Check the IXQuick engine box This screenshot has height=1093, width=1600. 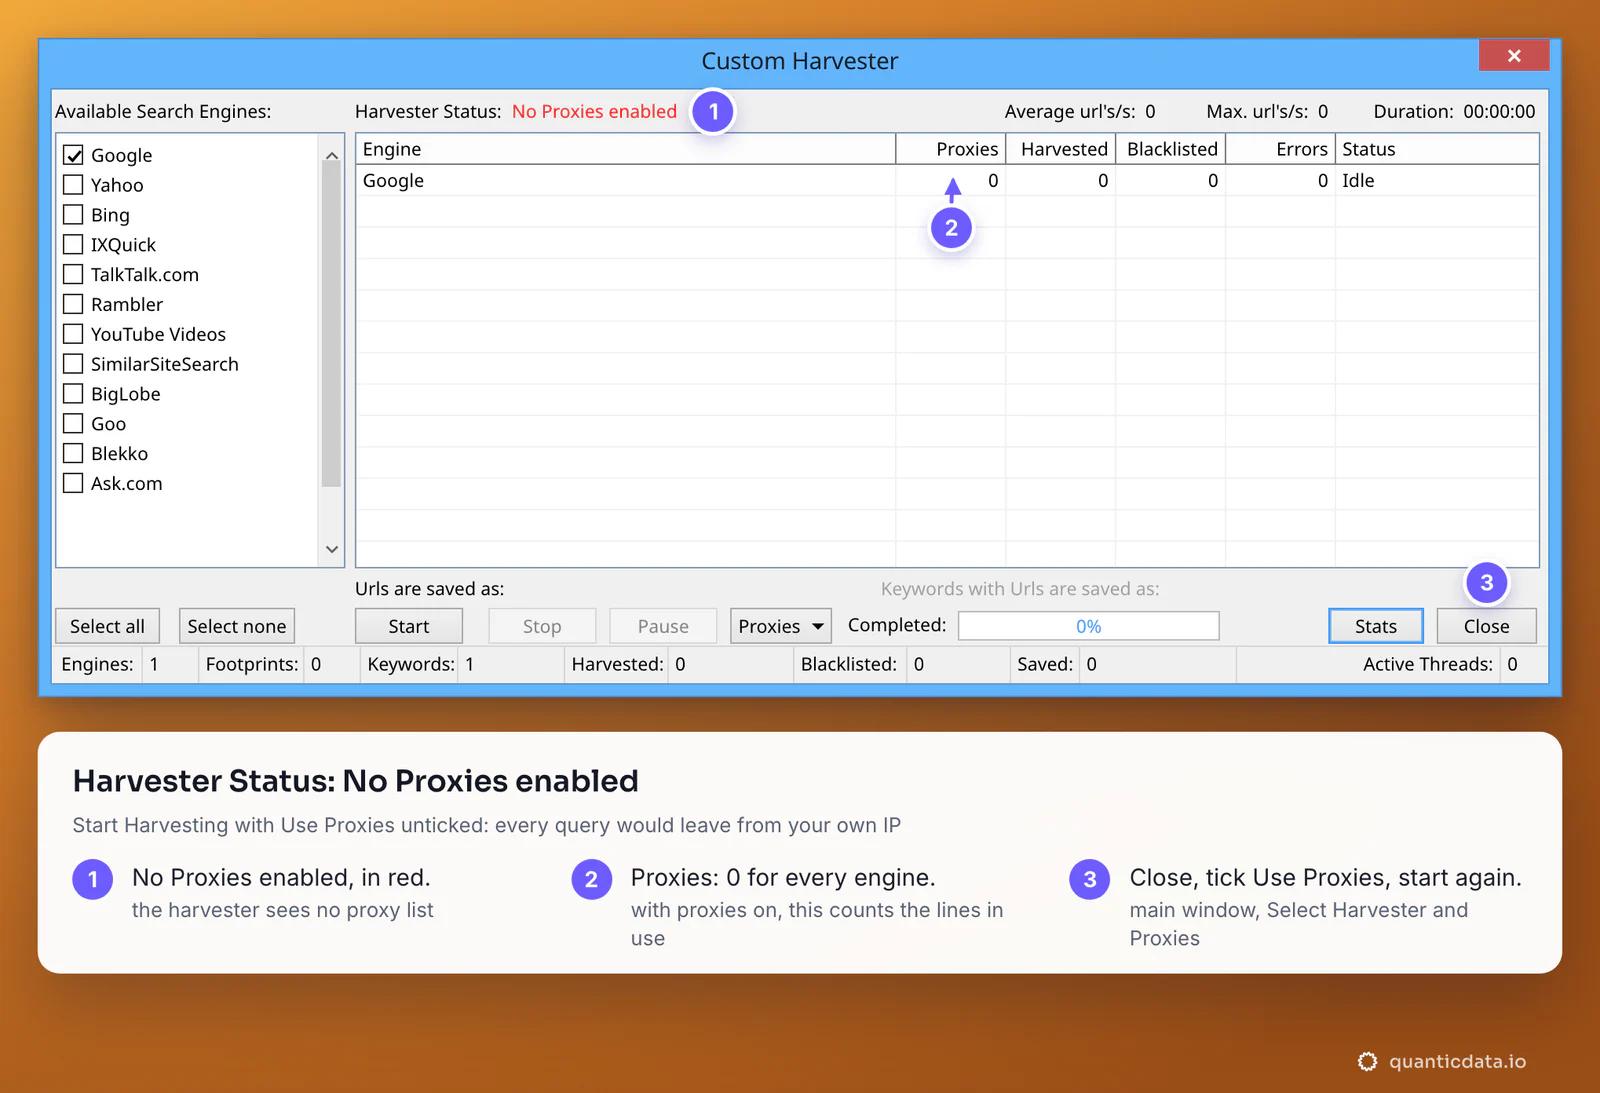pos(73,245)
